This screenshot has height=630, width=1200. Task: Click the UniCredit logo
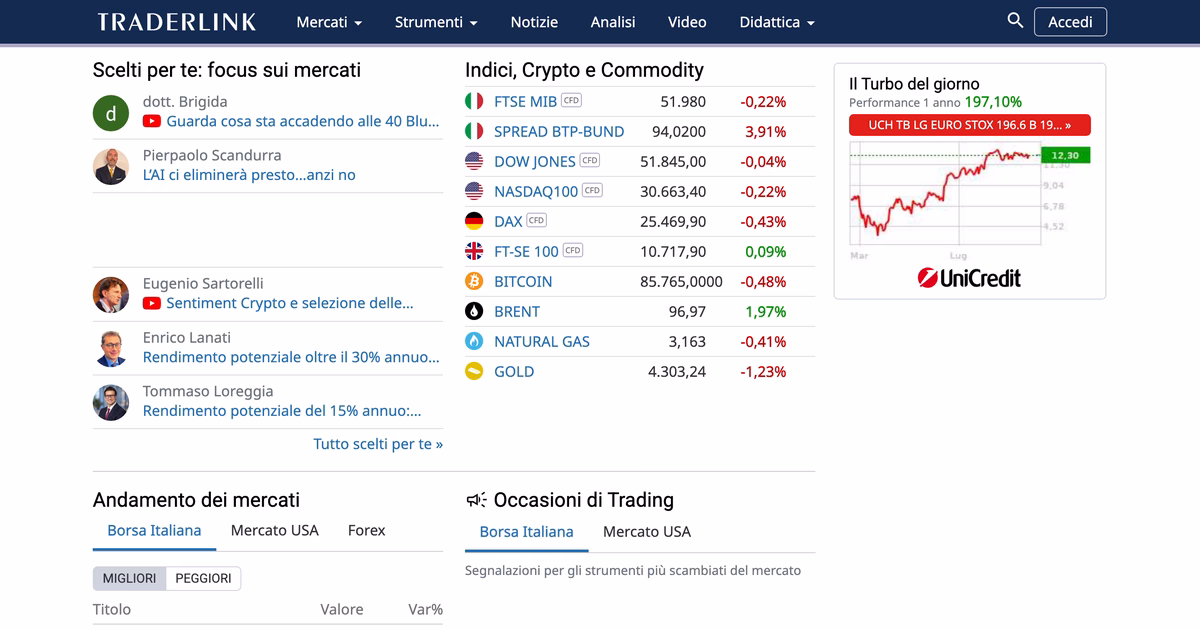[969, 278]
